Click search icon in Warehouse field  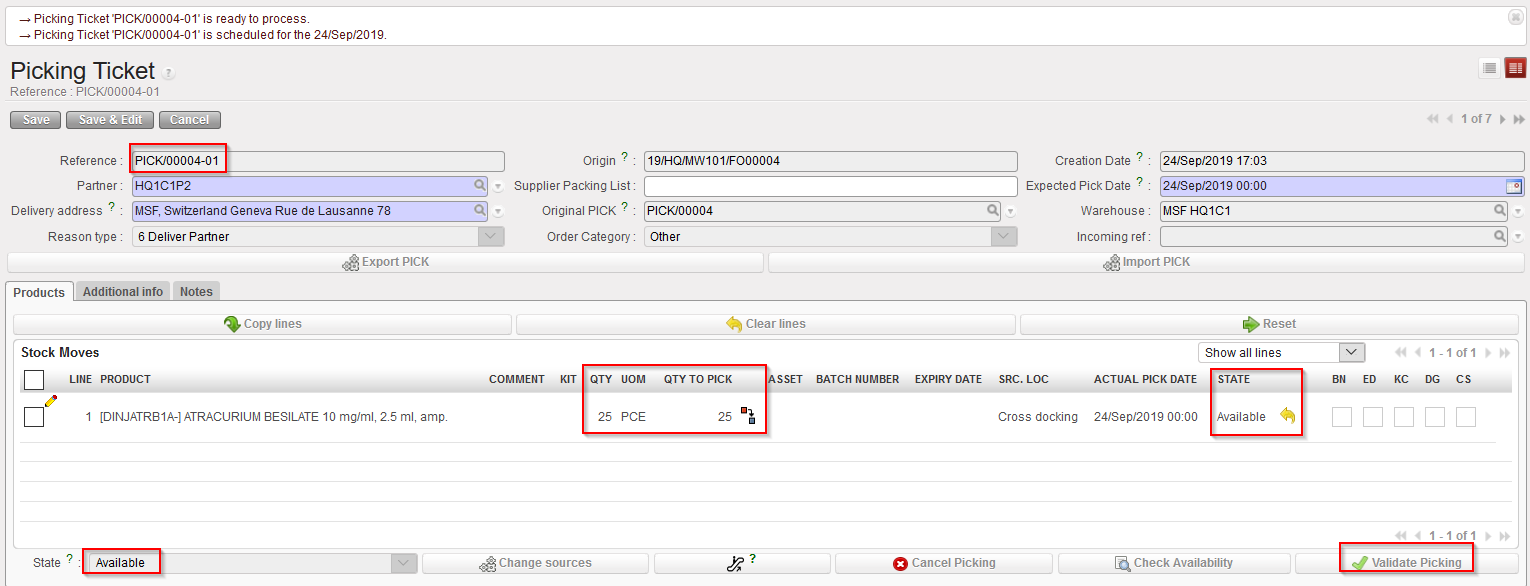pos(1500,211)
